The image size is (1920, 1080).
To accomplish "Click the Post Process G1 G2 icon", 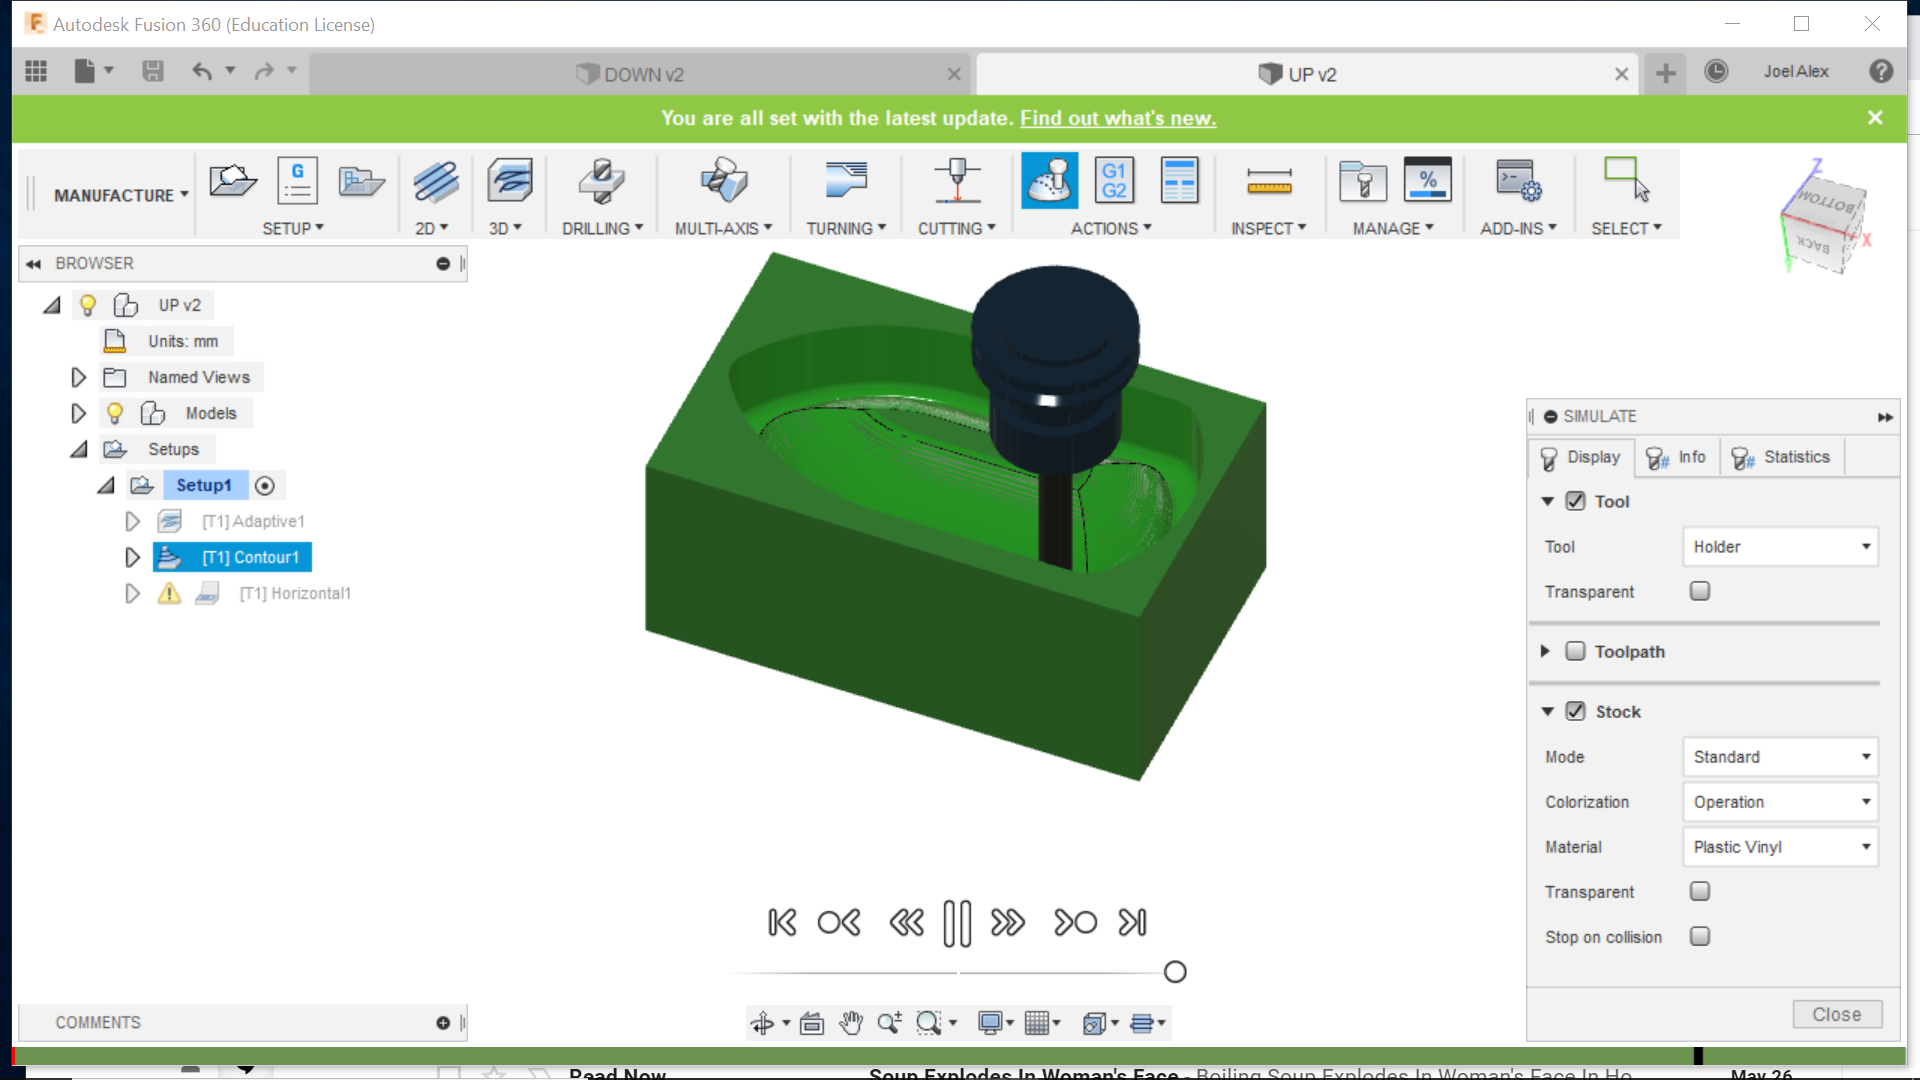I will point(1114,181).
